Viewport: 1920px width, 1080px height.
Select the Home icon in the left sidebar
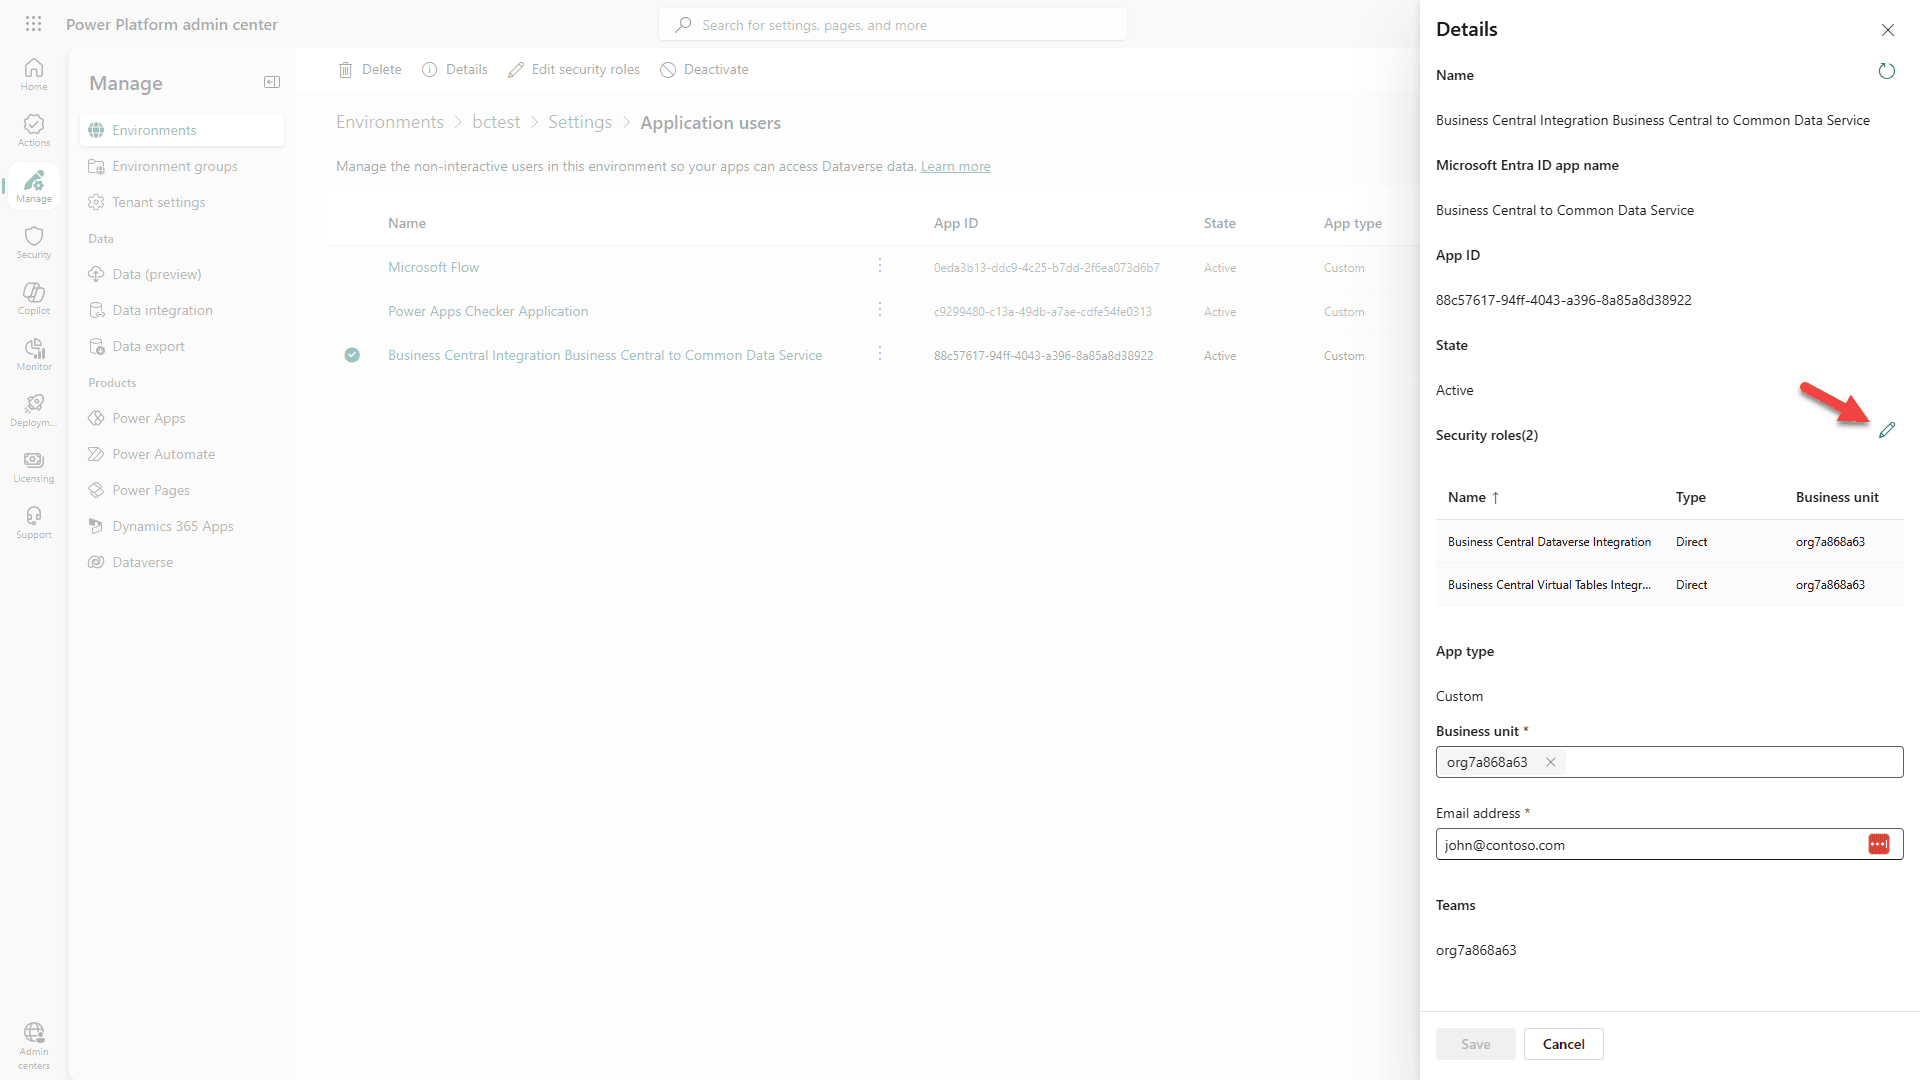(x=33, y=72)
